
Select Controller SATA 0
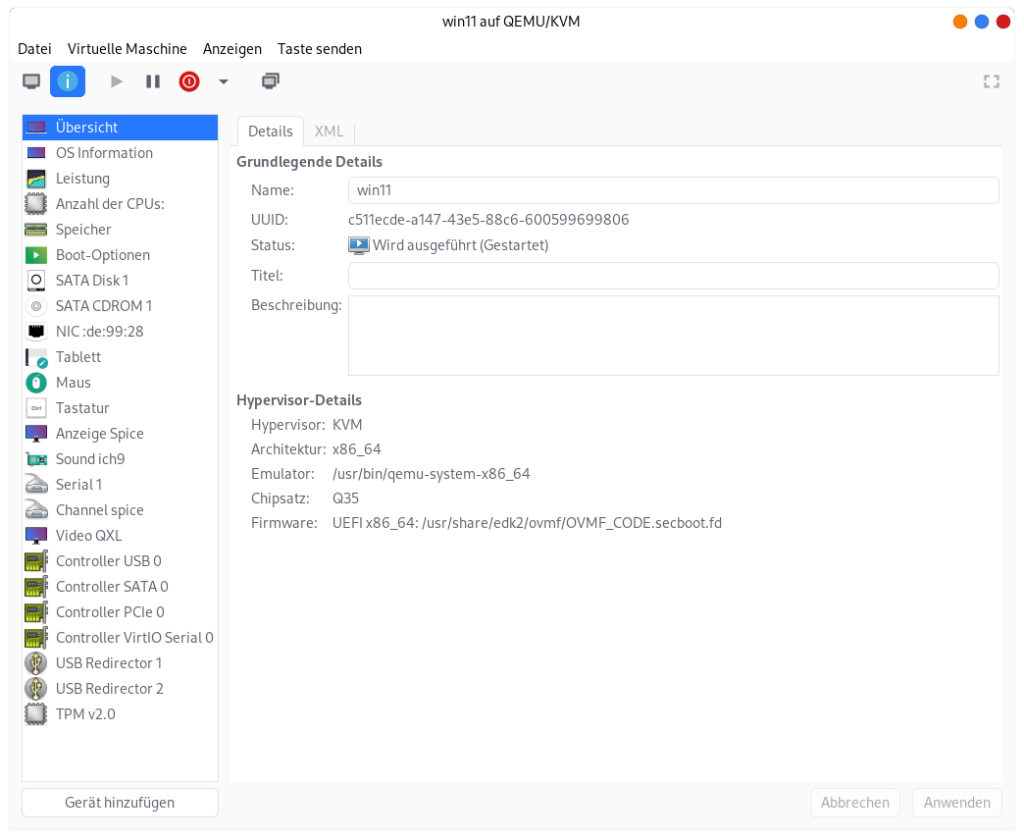point(120,586)
